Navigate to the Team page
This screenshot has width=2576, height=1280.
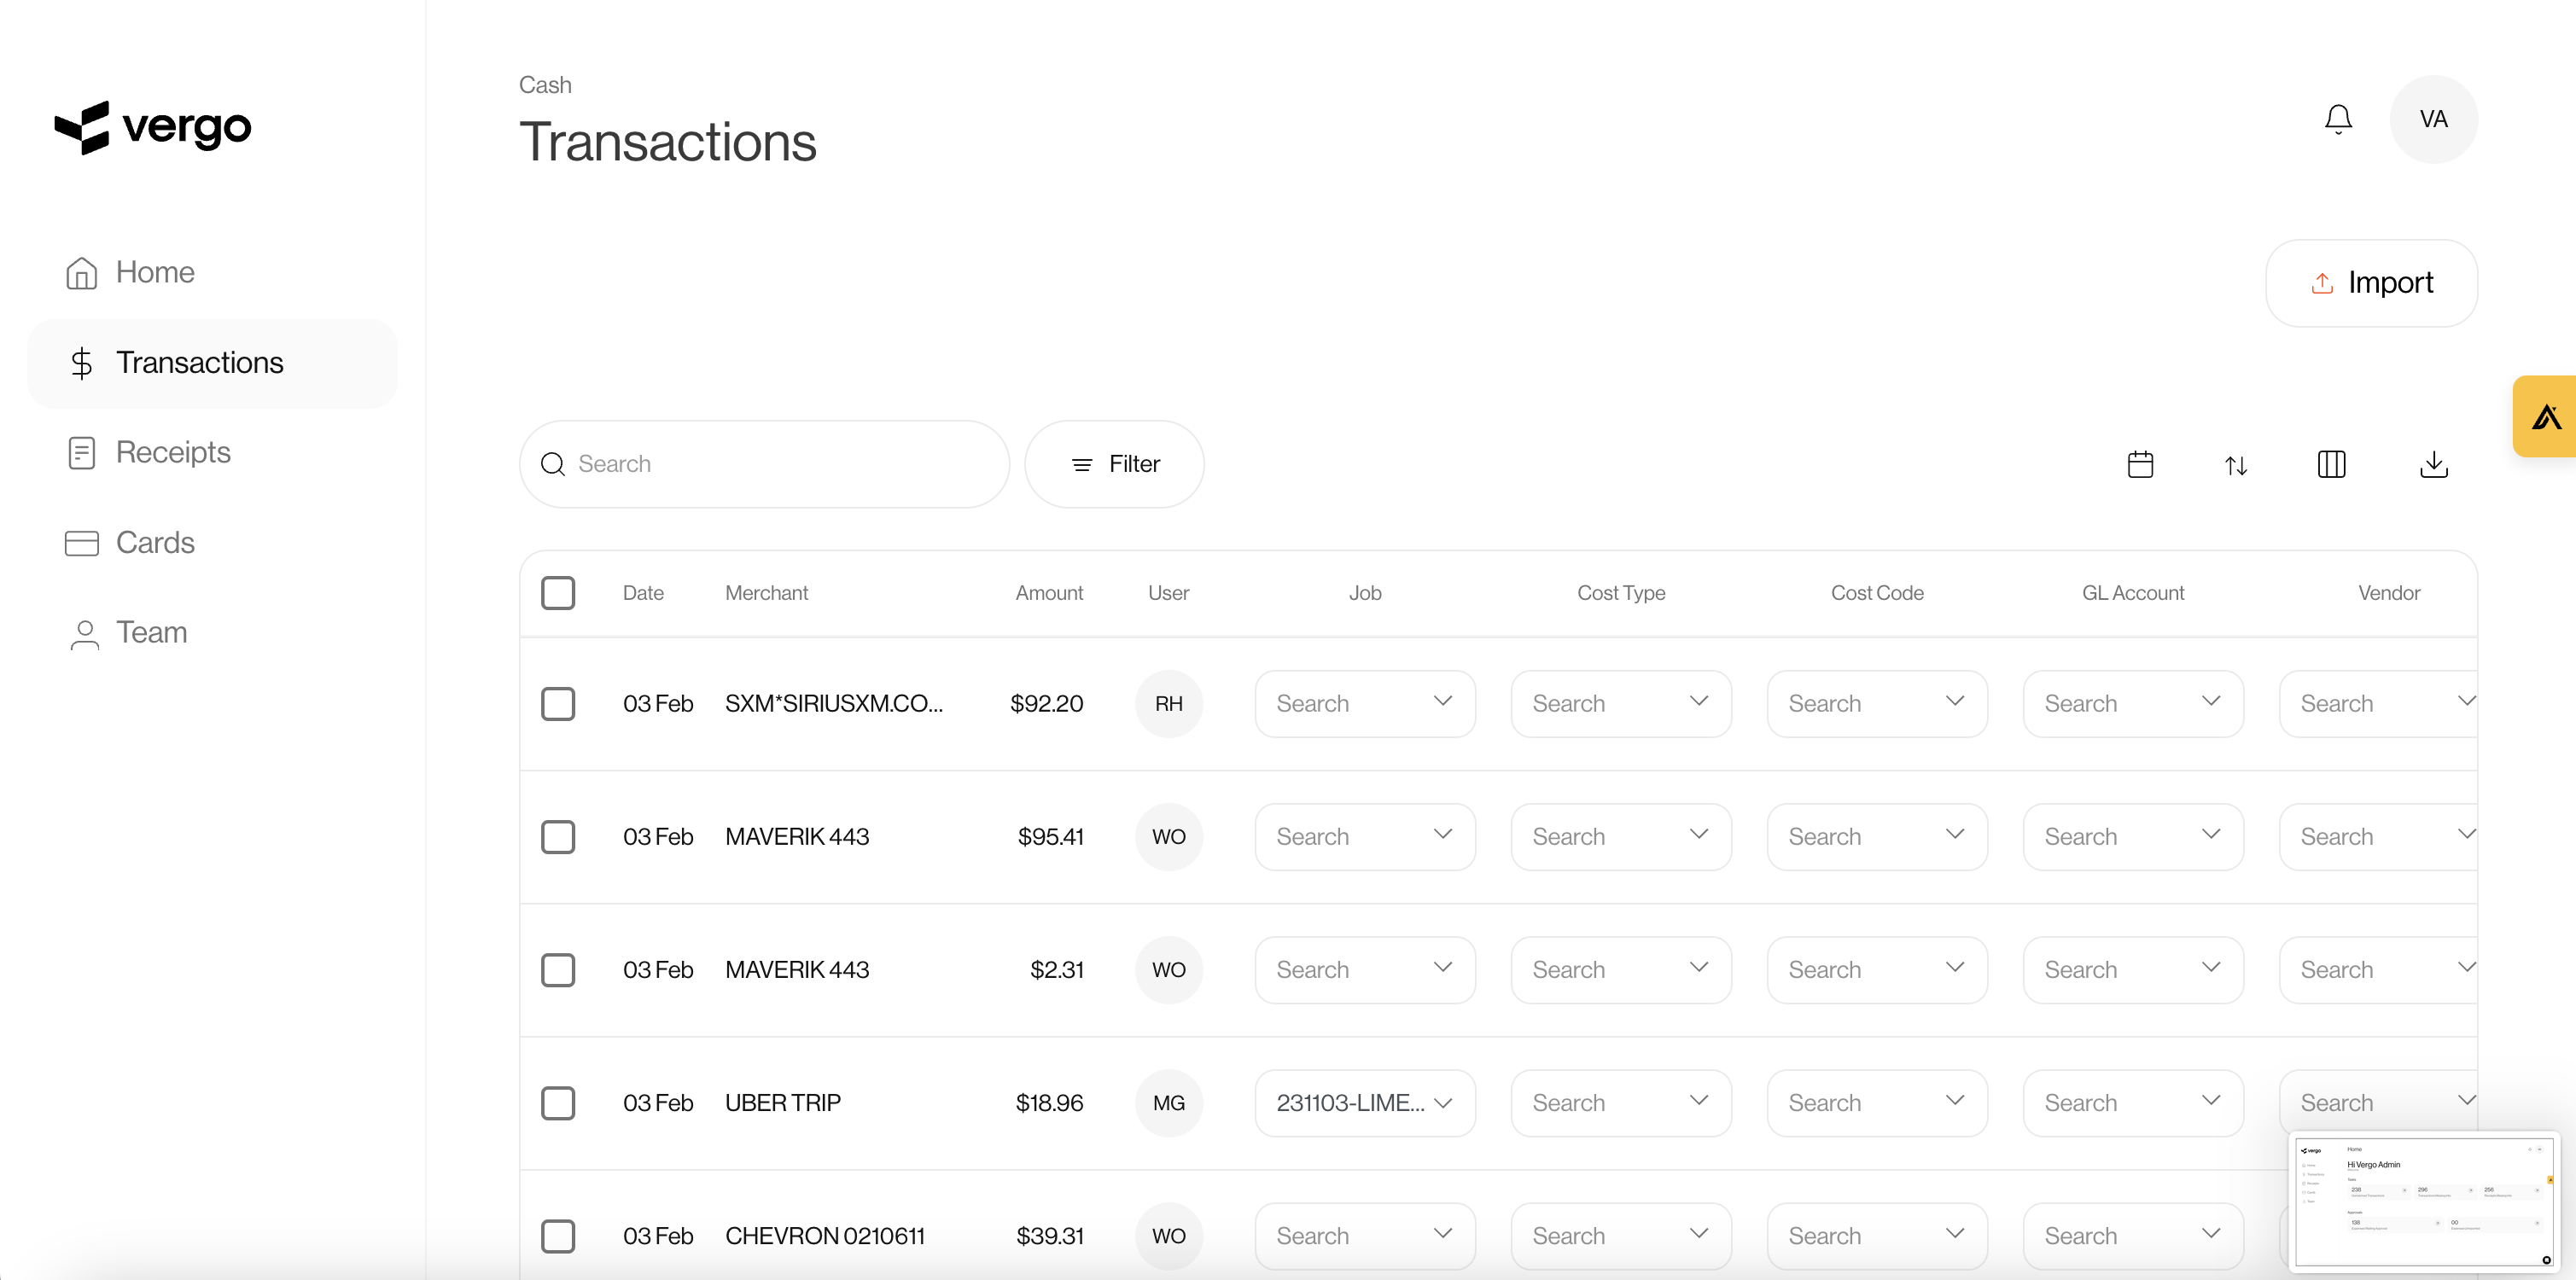151,632
